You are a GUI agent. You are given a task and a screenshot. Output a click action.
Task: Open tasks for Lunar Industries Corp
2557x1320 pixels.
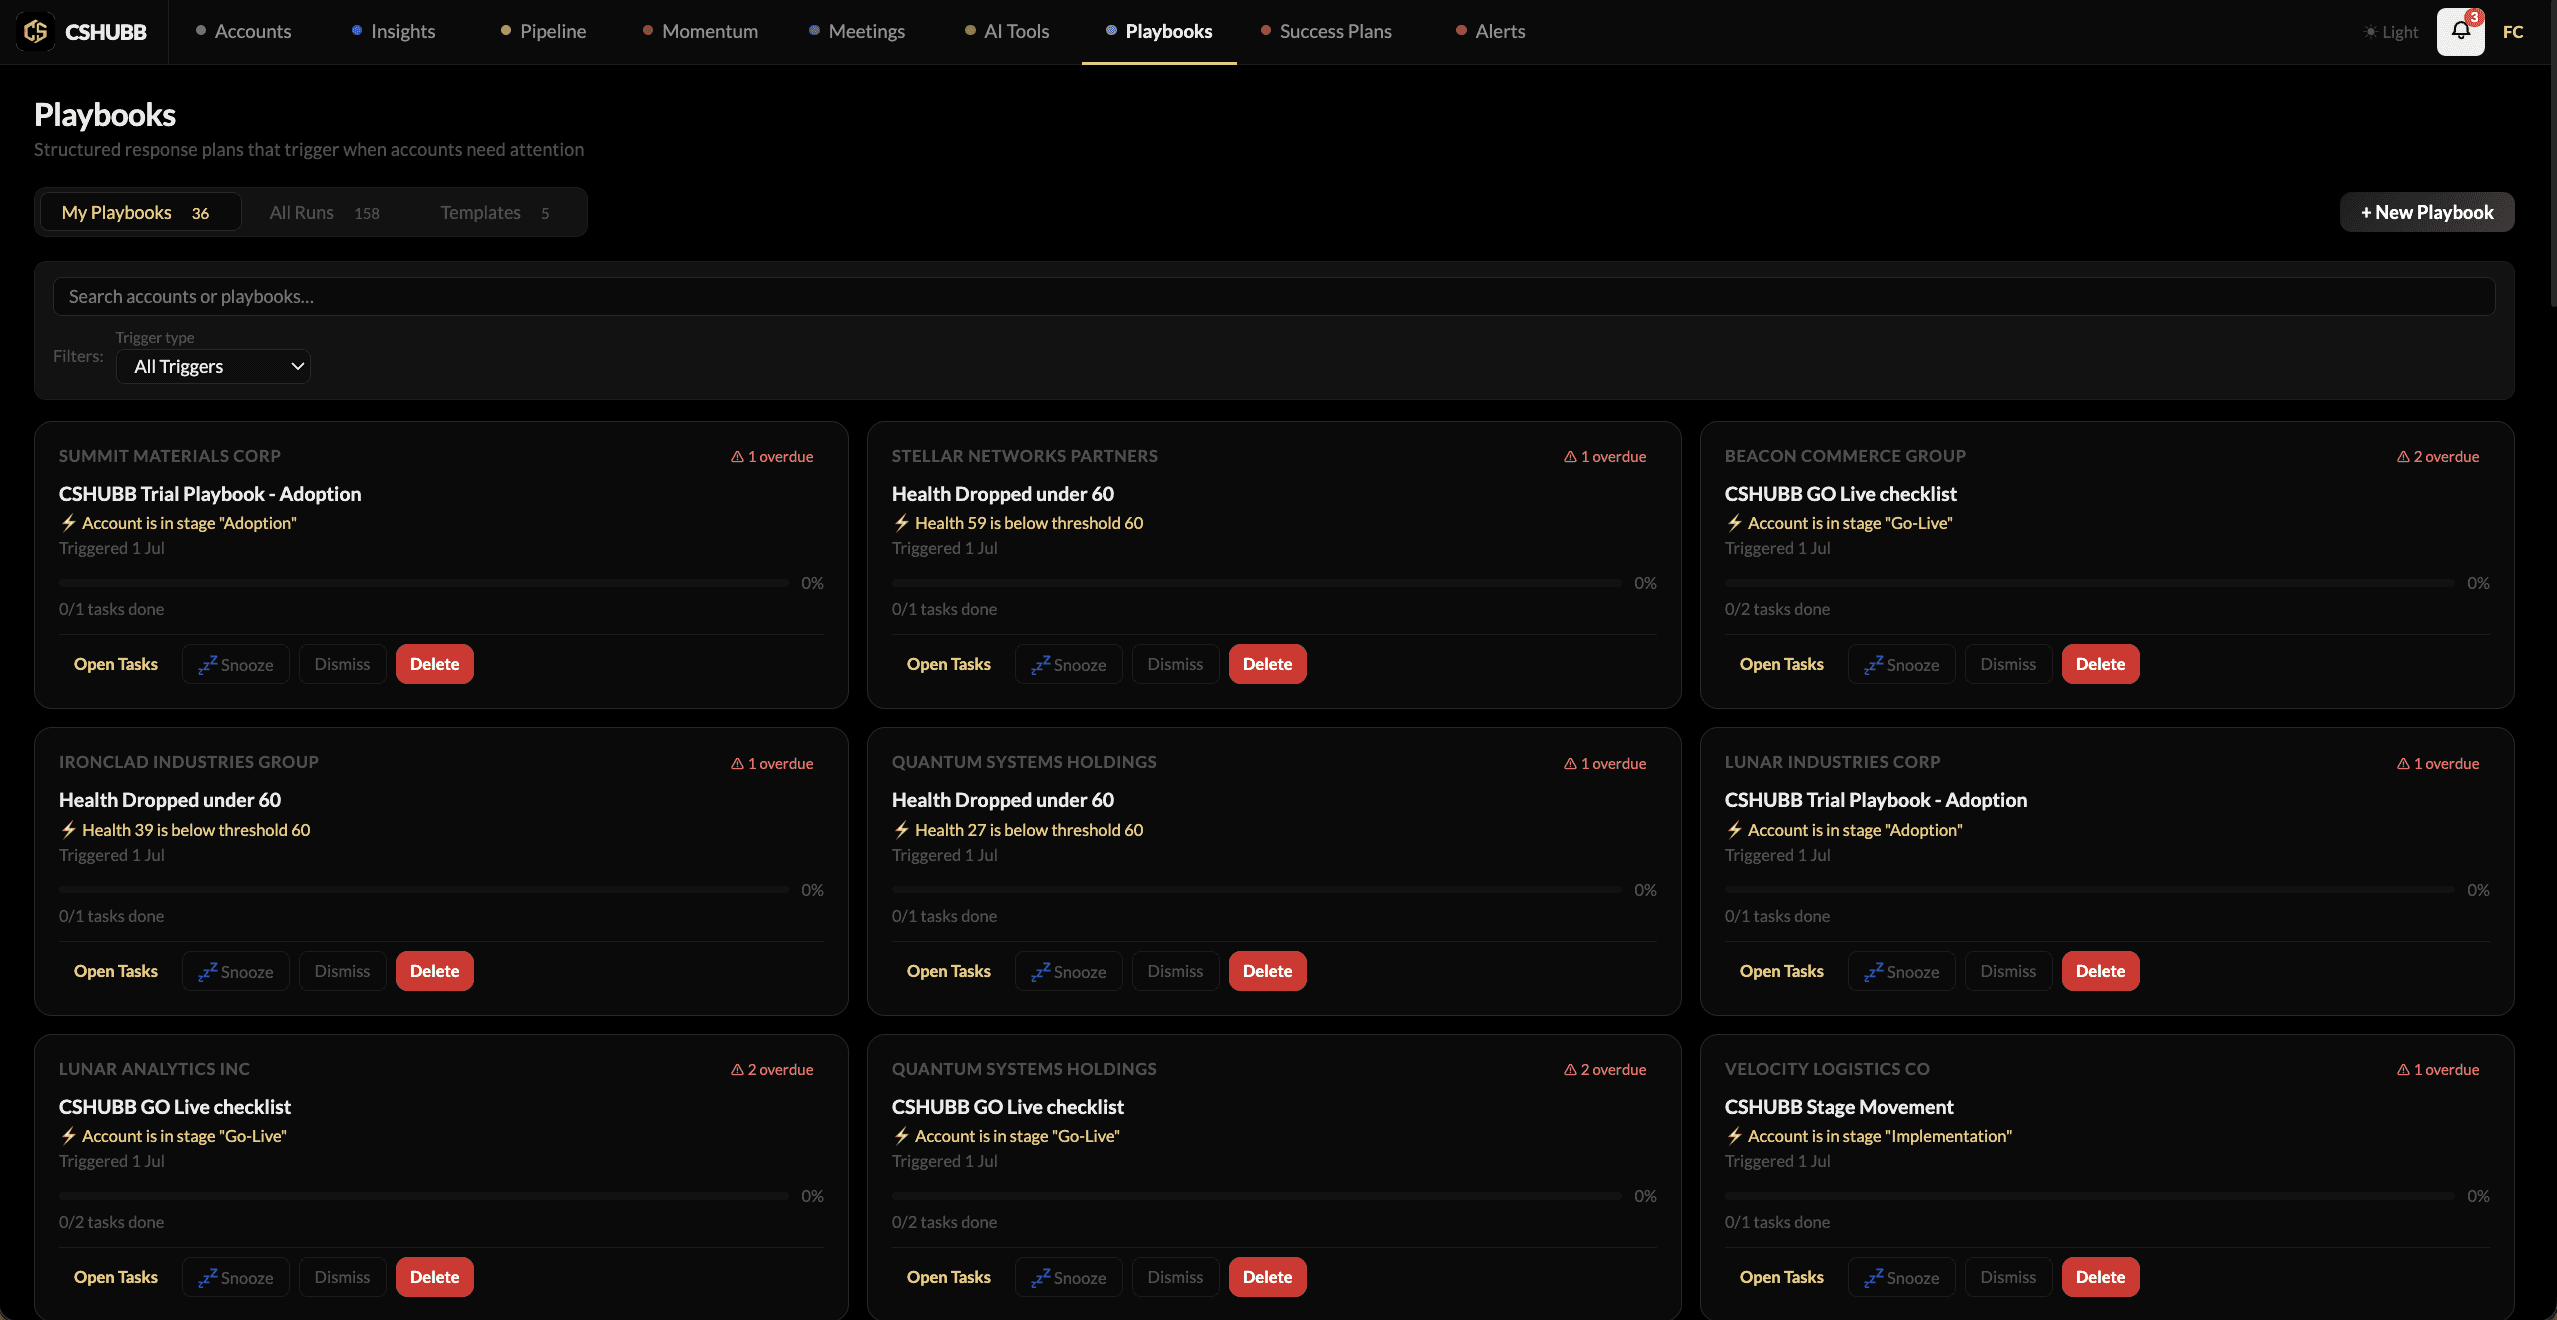tap(1782, 972)
